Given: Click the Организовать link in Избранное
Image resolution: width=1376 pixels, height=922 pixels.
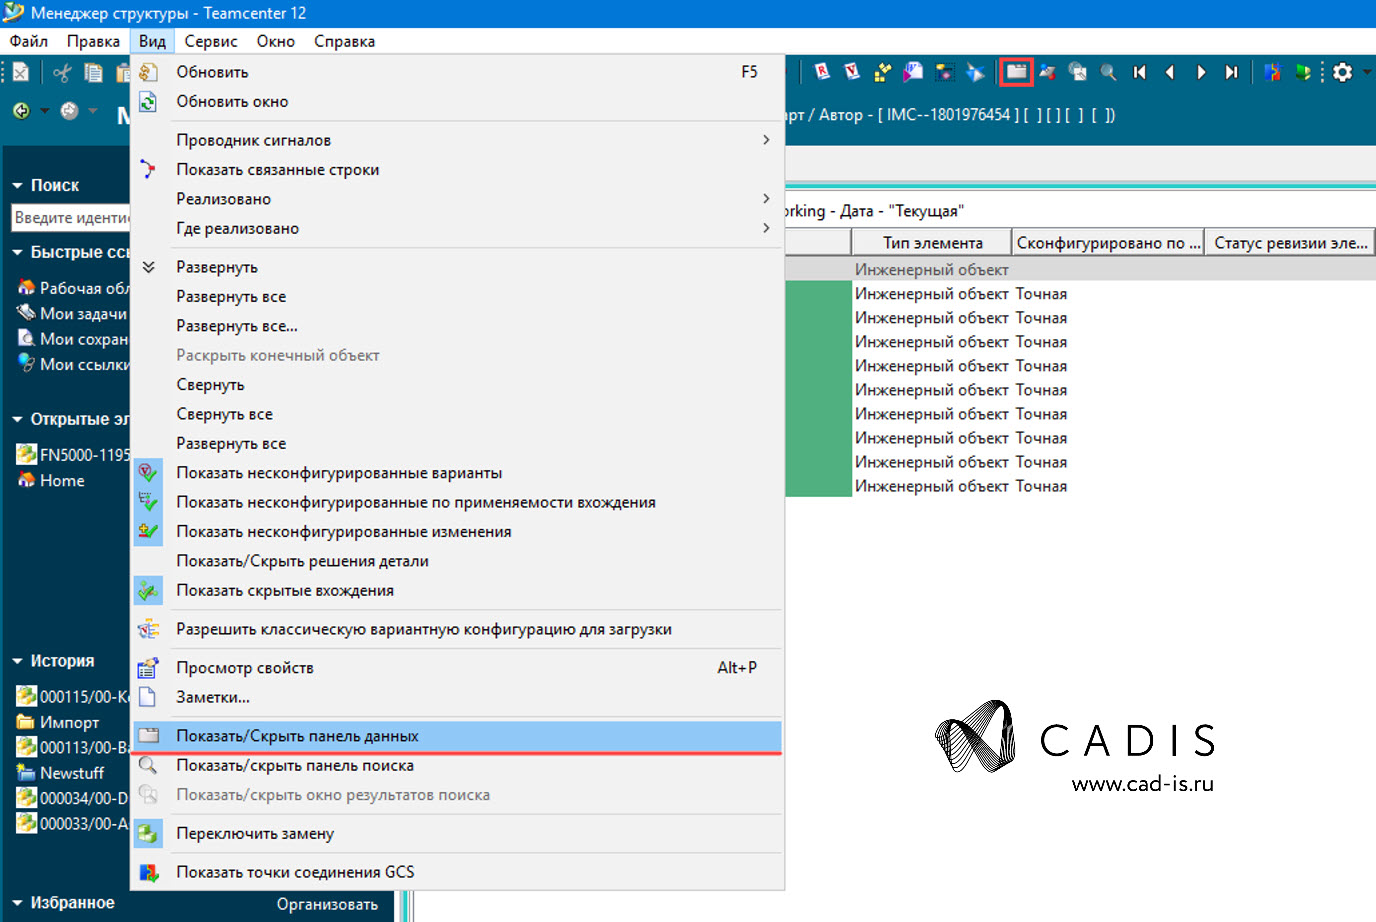Looking at the screenshot, I should pos(327,905).
